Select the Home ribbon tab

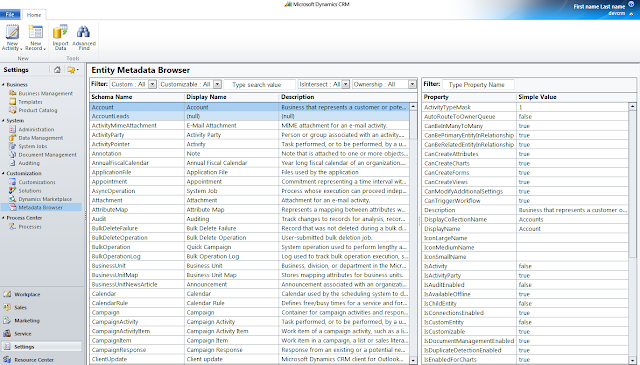pos(34,15)
